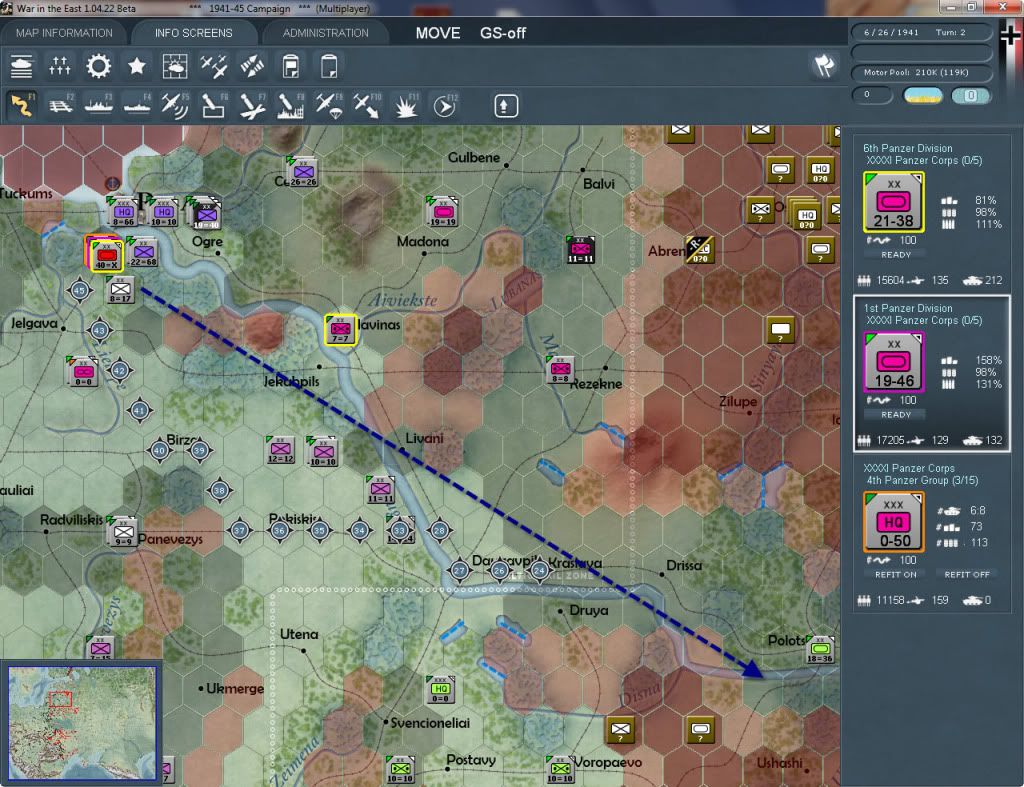Open the ADMINISTRATION tab

point(325,33)
